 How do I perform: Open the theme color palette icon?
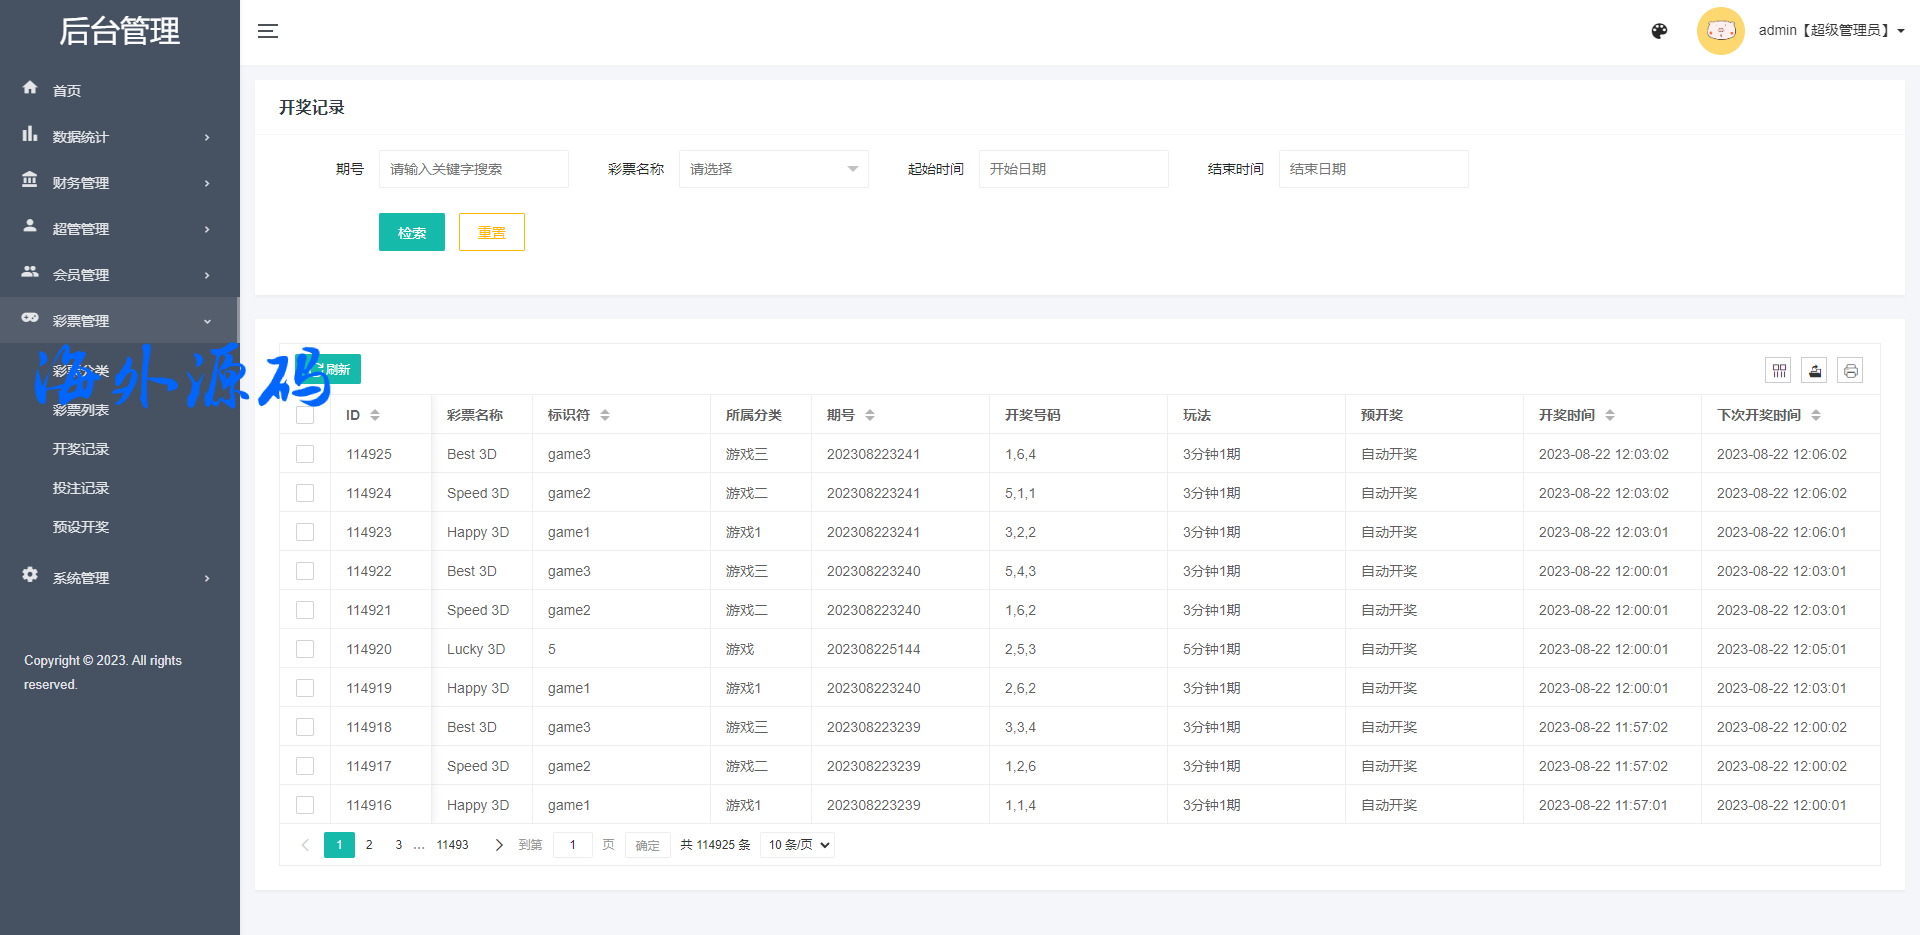click(1659, 31)
